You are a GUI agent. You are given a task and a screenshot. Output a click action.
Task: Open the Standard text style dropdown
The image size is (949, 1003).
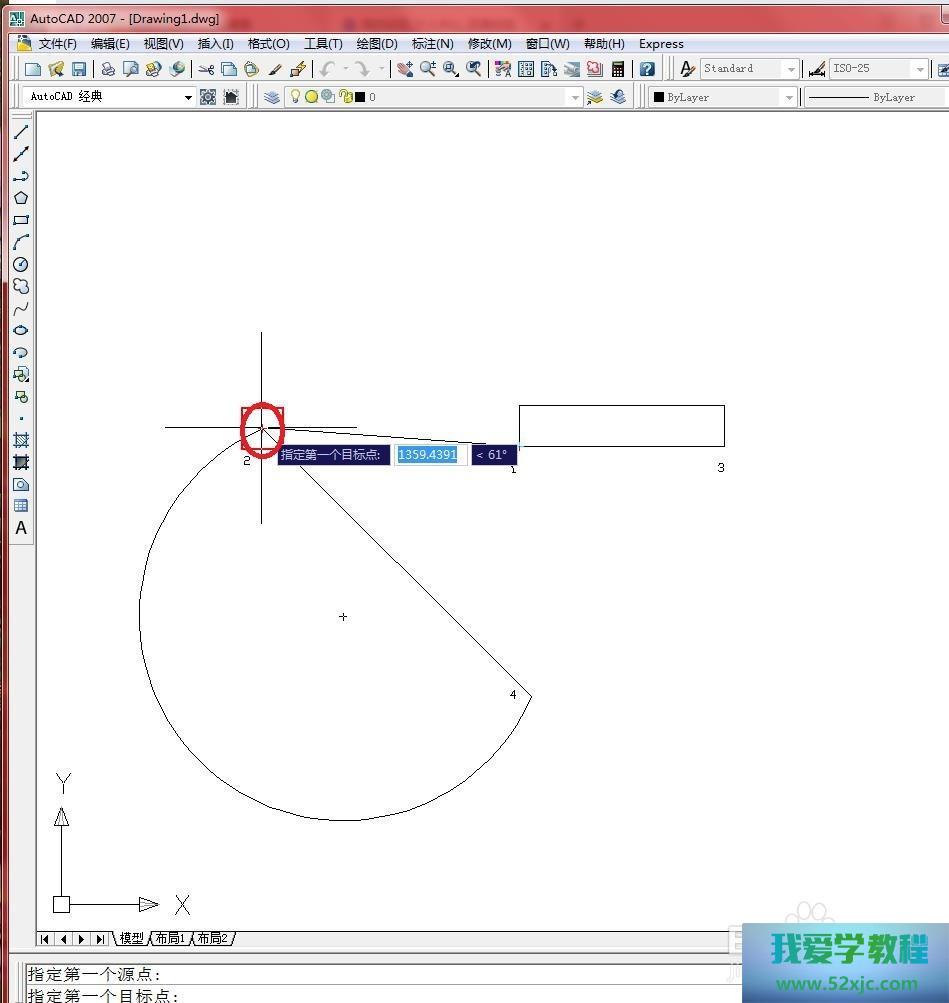(x=790, y=69)
